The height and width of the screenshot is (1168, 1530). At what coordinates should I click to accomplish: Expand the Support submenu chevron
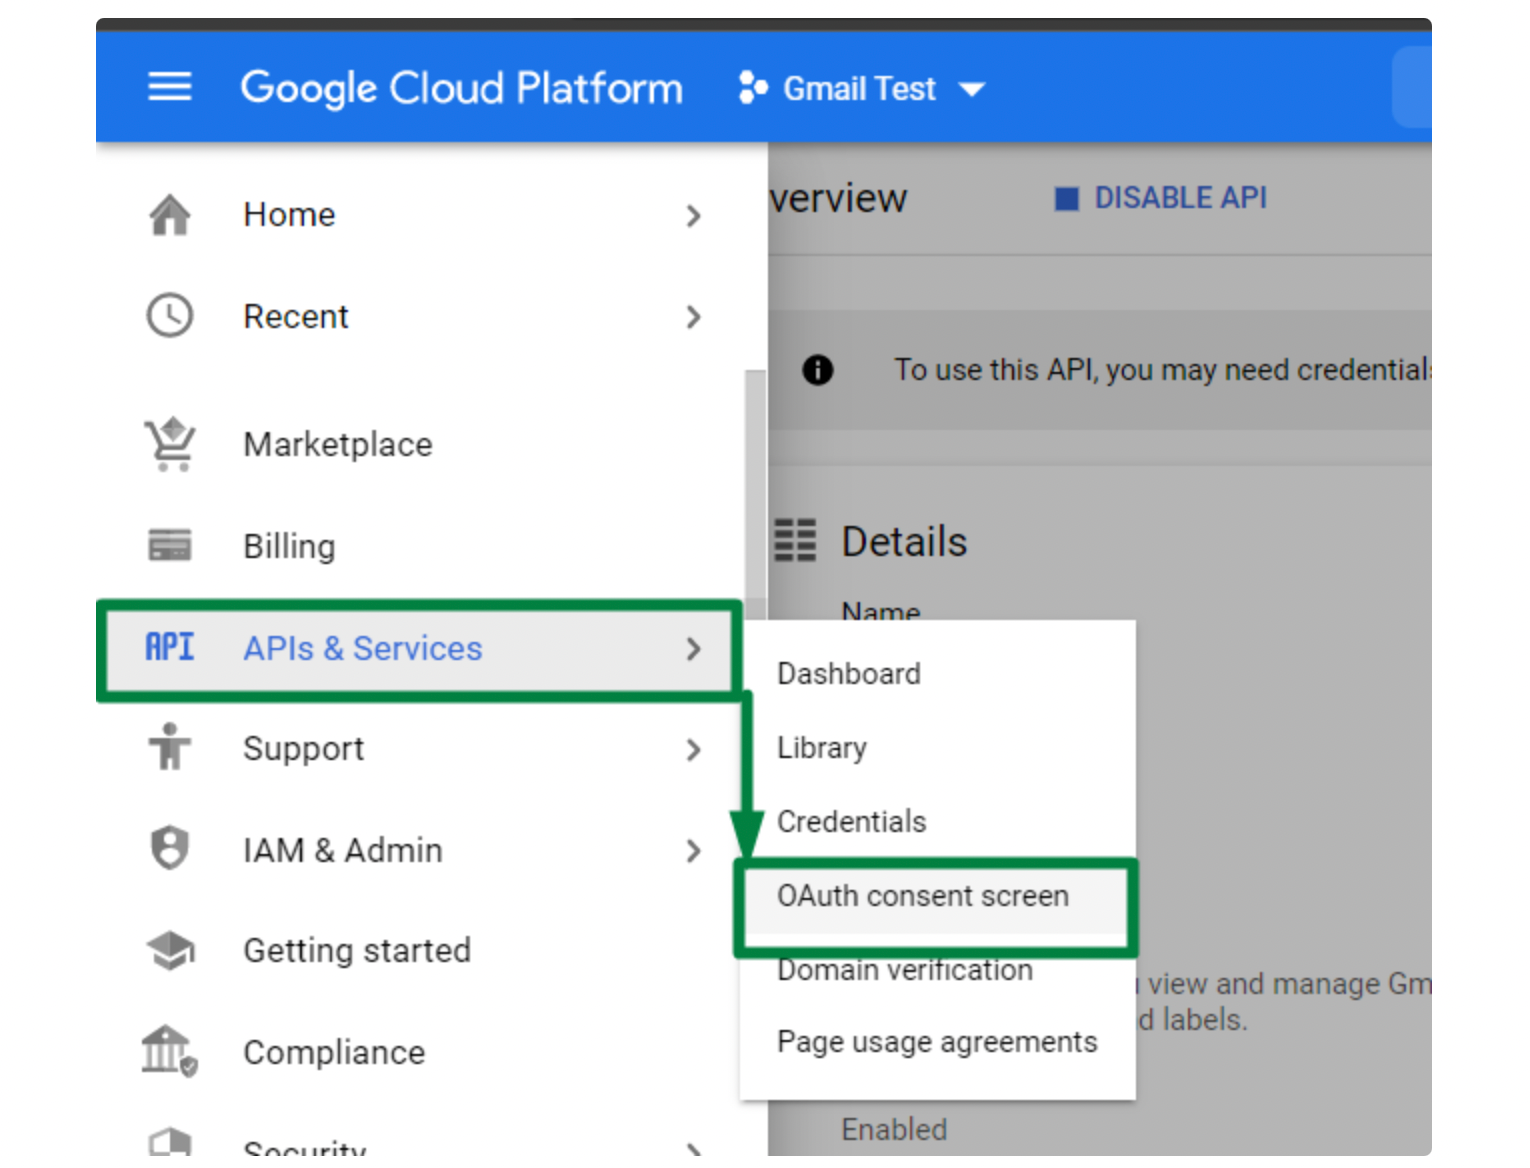point(694,750)
